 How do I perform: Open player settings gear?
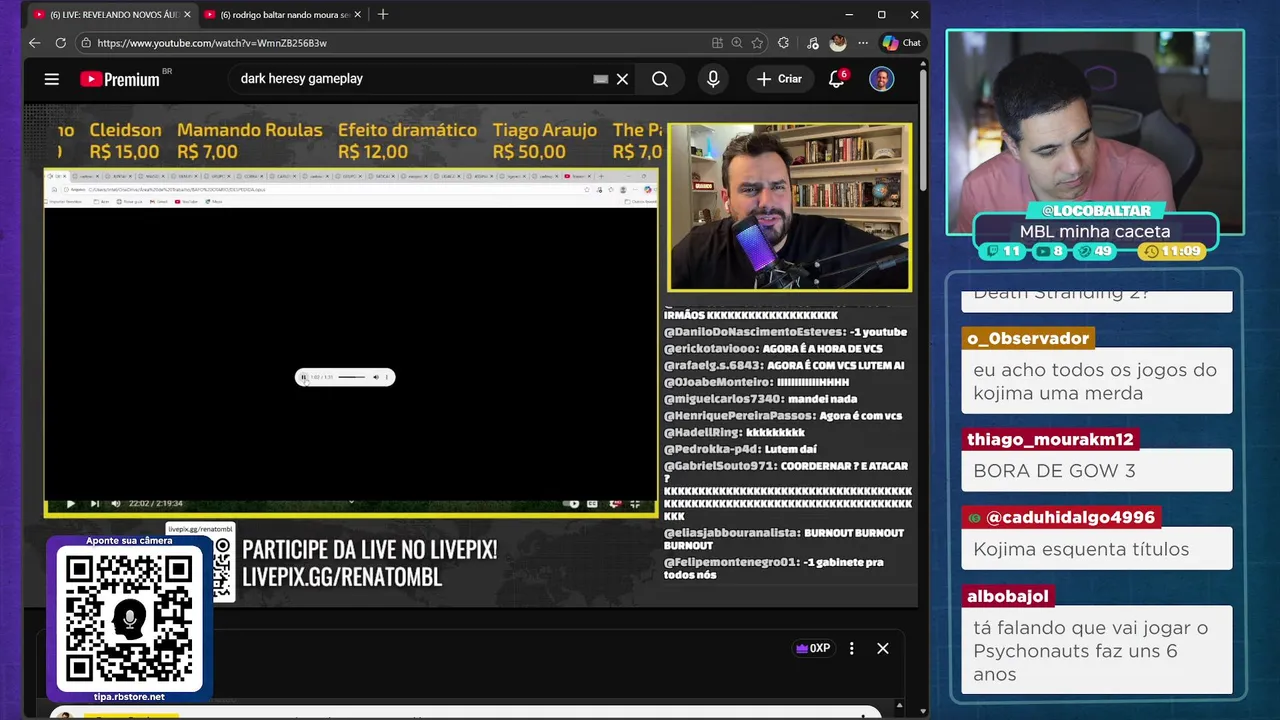click(615, 503)
